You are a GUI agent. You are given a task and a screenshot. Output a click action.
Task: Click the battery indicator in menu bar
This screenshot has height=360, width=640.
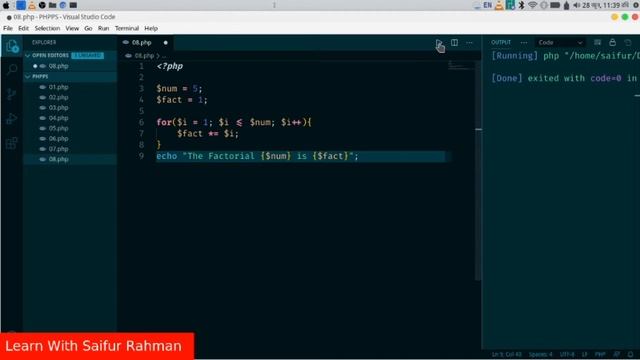click(555, 5)
